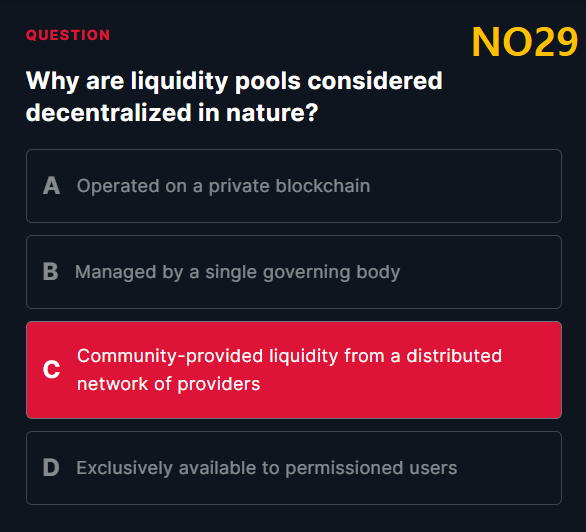
Task: Click 'governing body' text in option B
Action: click(331, 272)
